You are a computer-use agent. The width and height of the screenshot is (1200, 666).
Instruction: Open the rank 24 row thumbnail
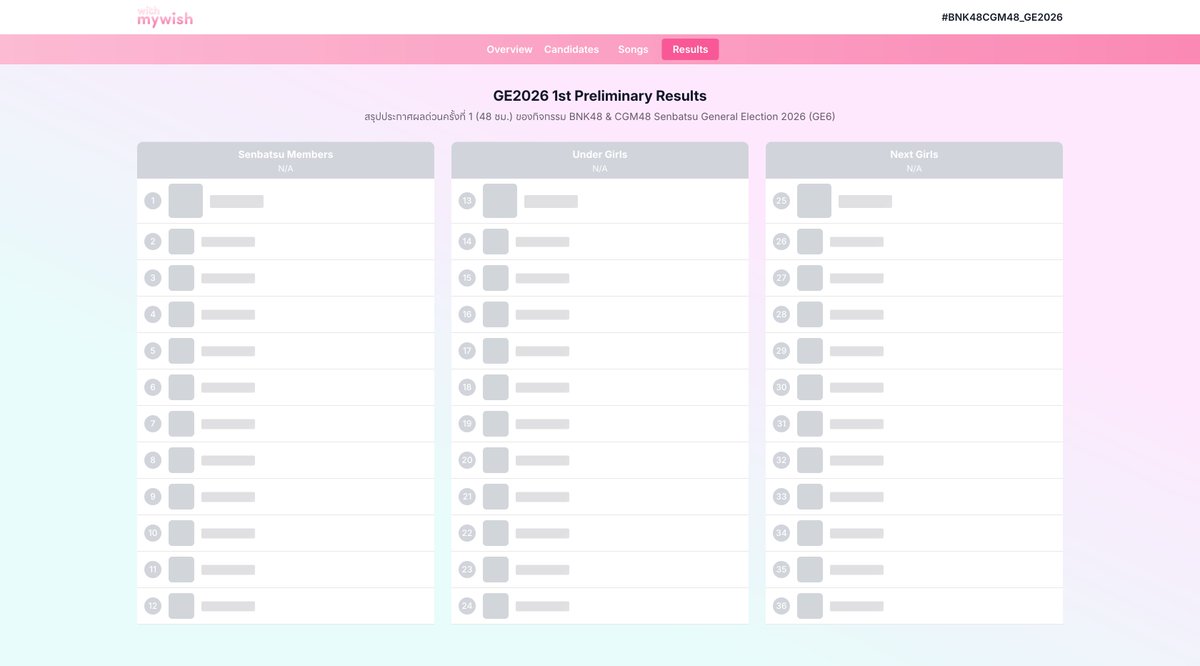pyautogui.click(x=495, y=606)
